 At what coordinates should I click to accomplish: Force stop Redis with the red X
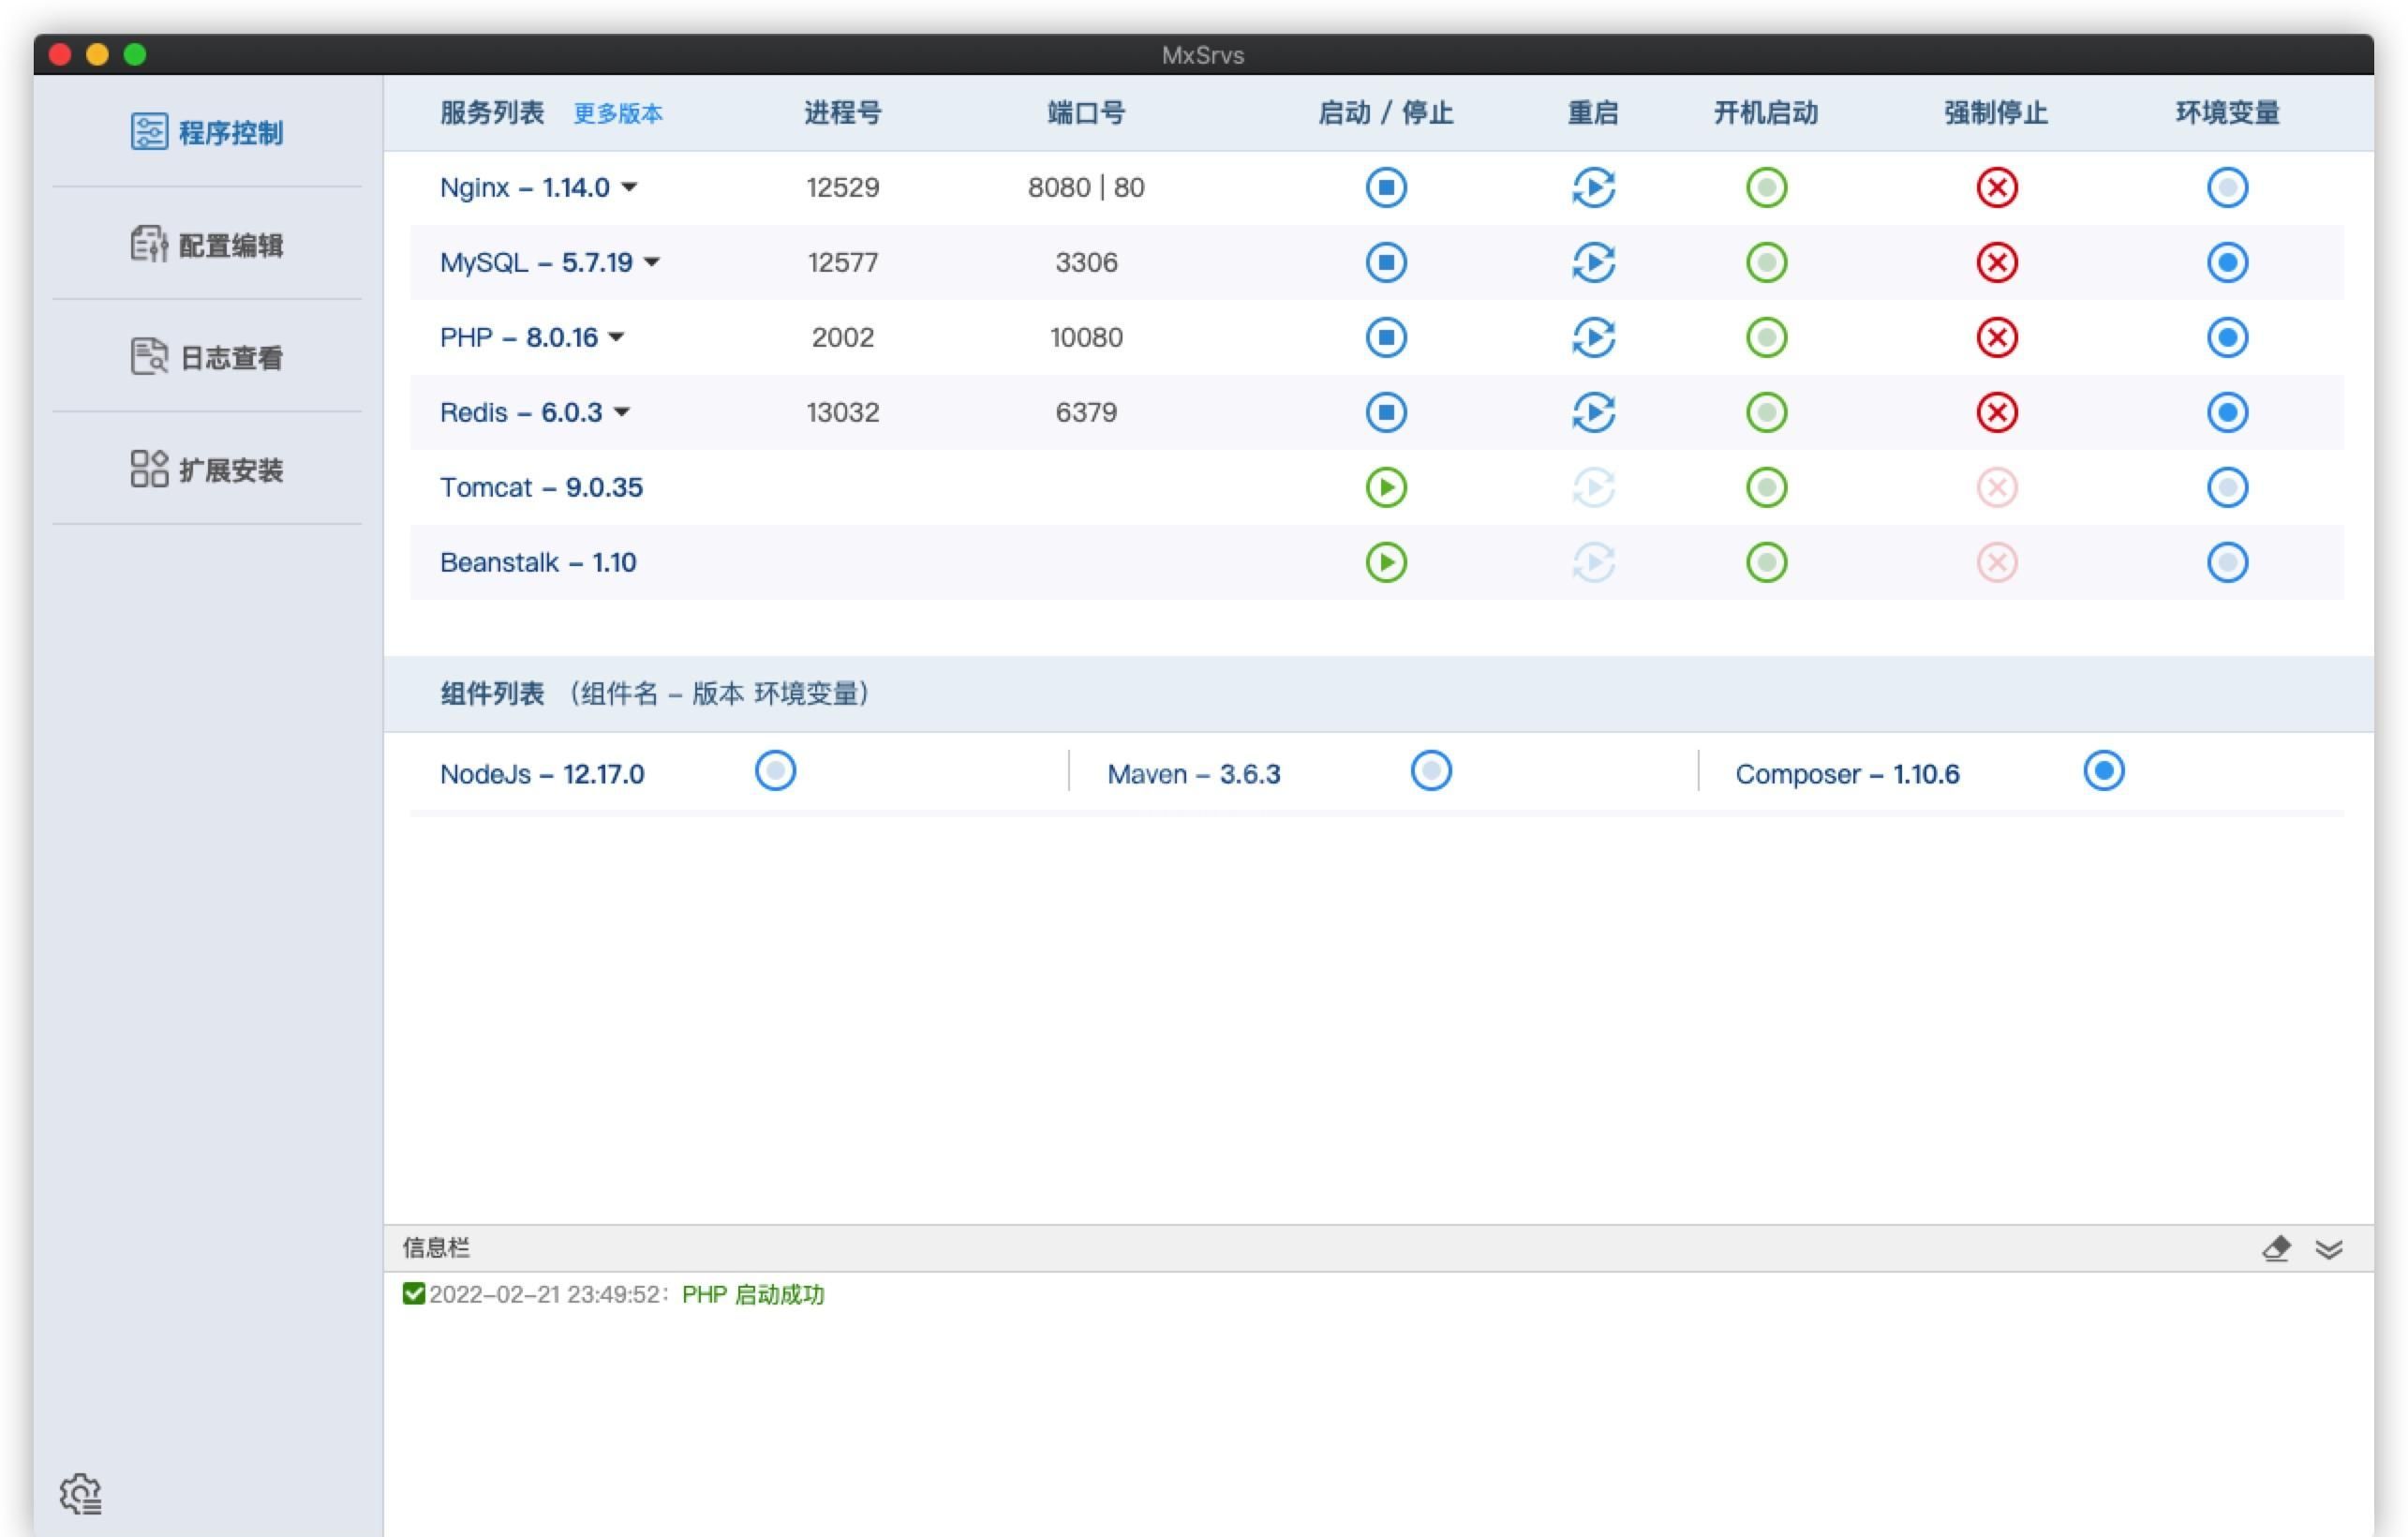pyautogui.click(x=1997, y=412)
